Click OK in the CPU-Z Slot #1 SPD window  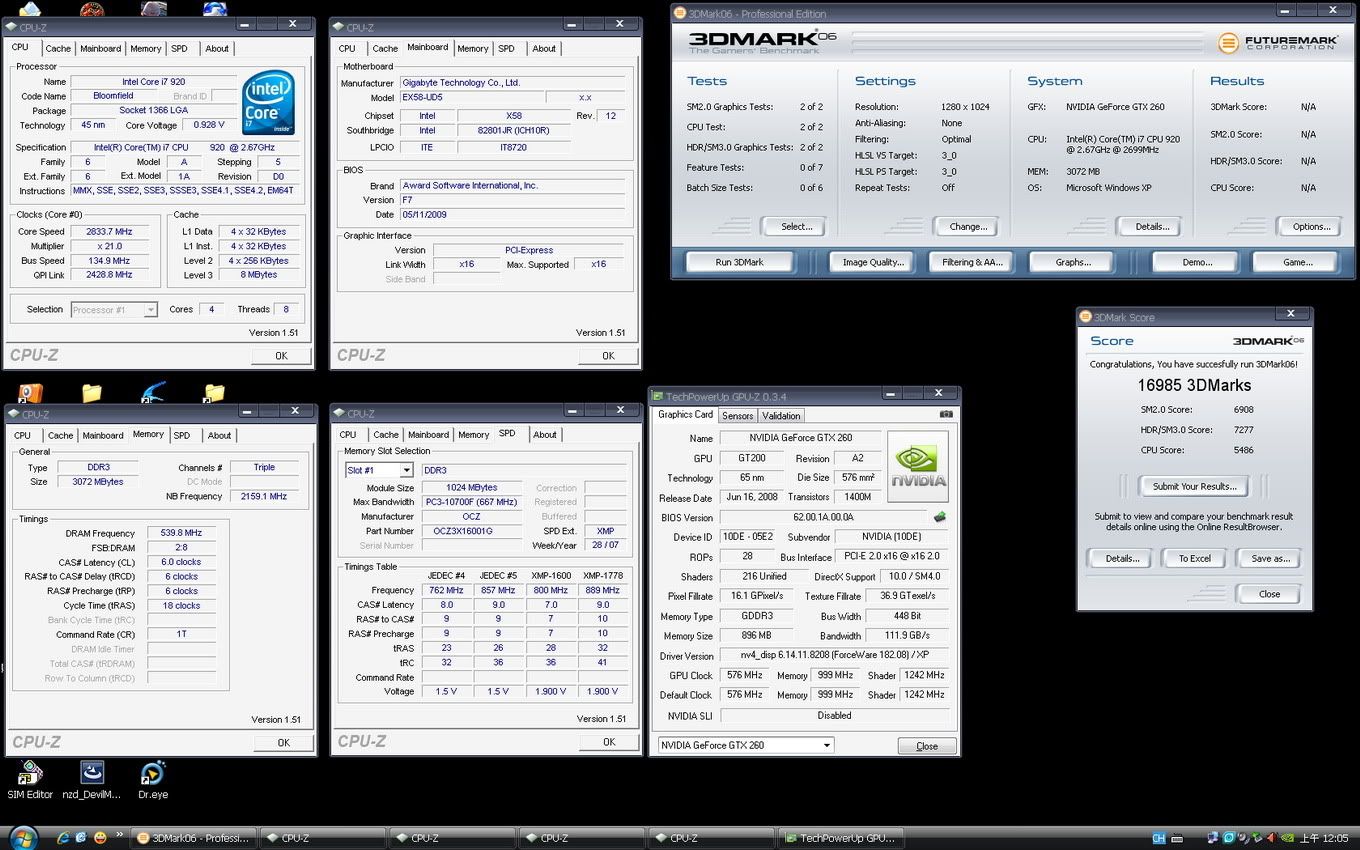coord(609,742)
